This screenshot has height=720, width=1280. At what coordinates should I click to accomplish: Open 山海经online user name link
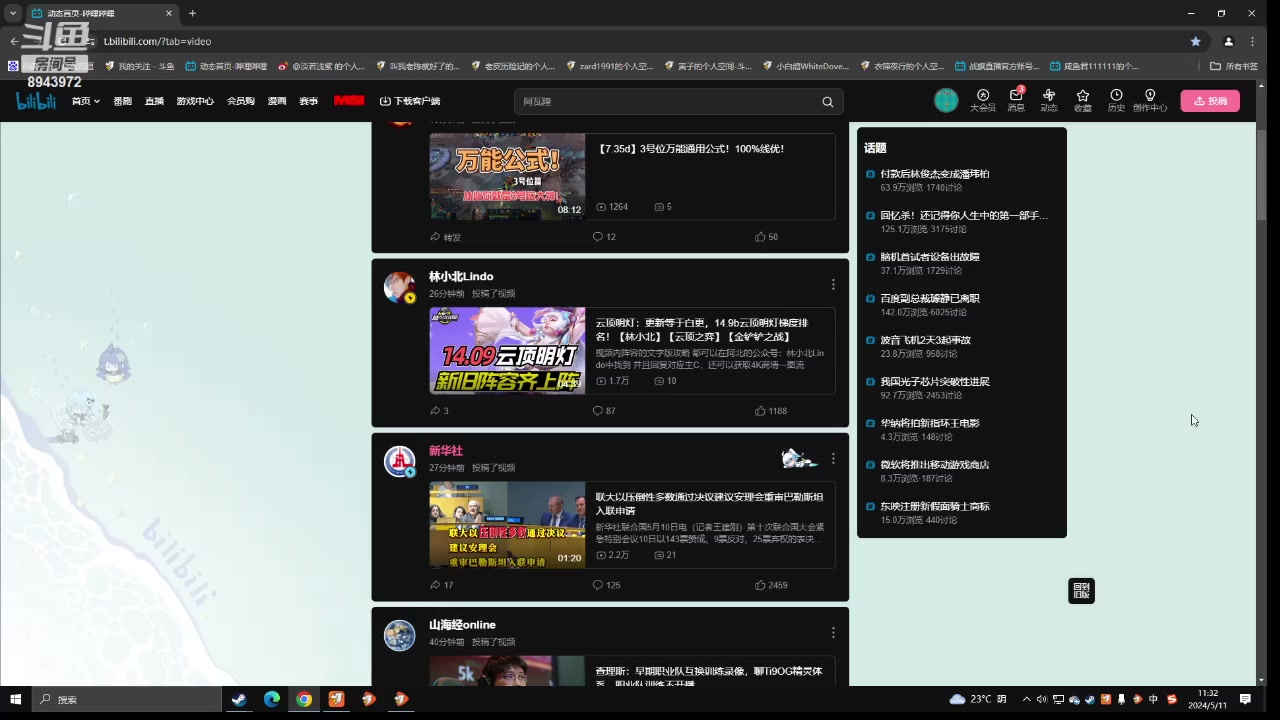coord(462,625)
